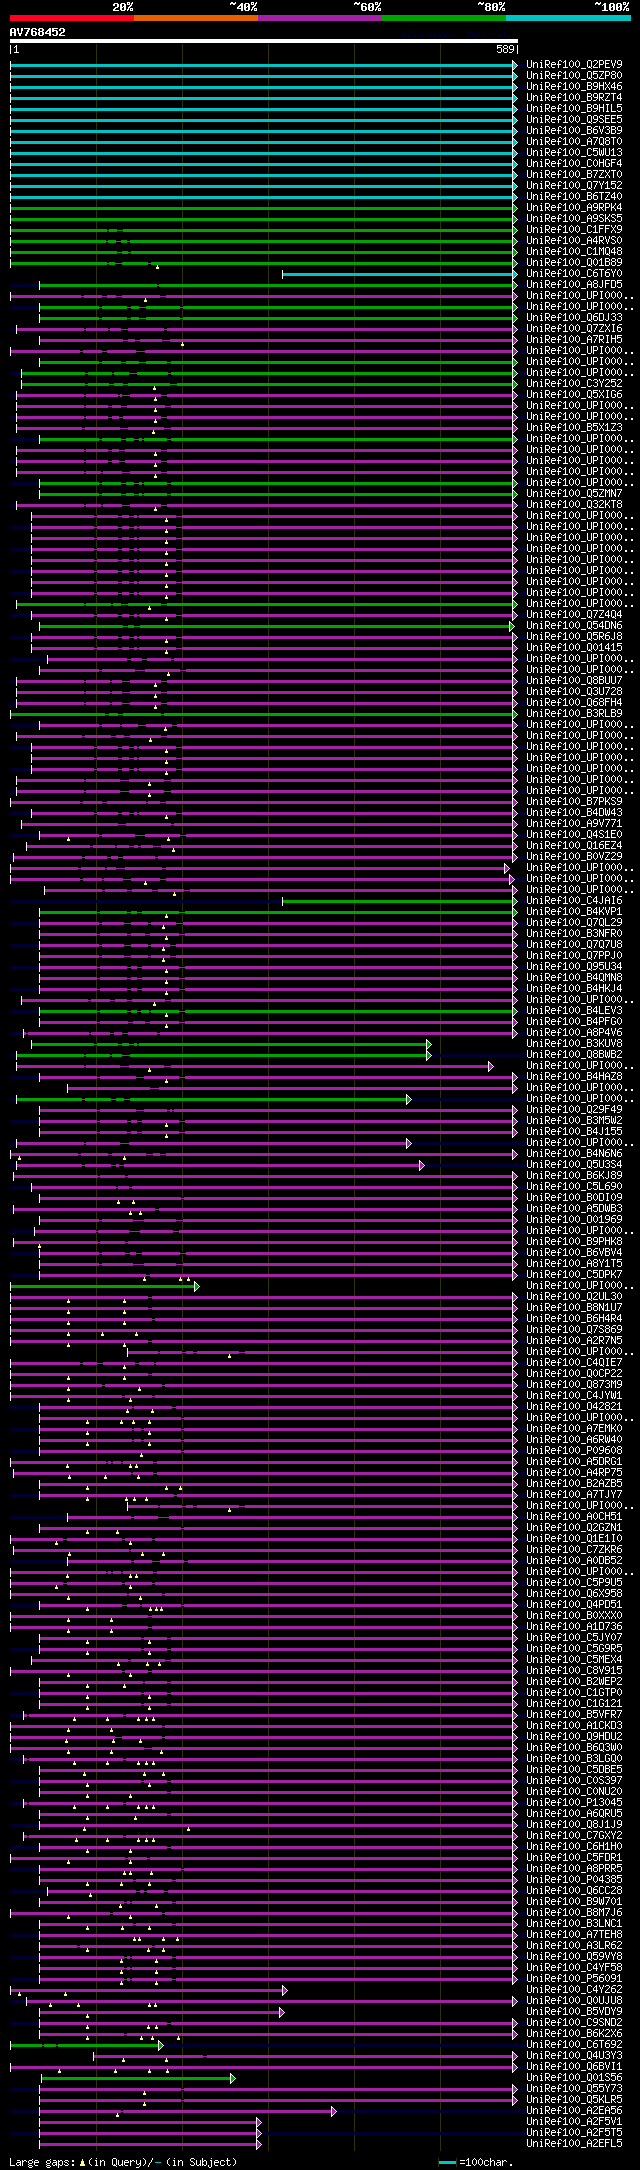This screenshot has width=640, height=2170.
Task: Click query end position 589
Action: pyautogui.click(x=506, y=49)
